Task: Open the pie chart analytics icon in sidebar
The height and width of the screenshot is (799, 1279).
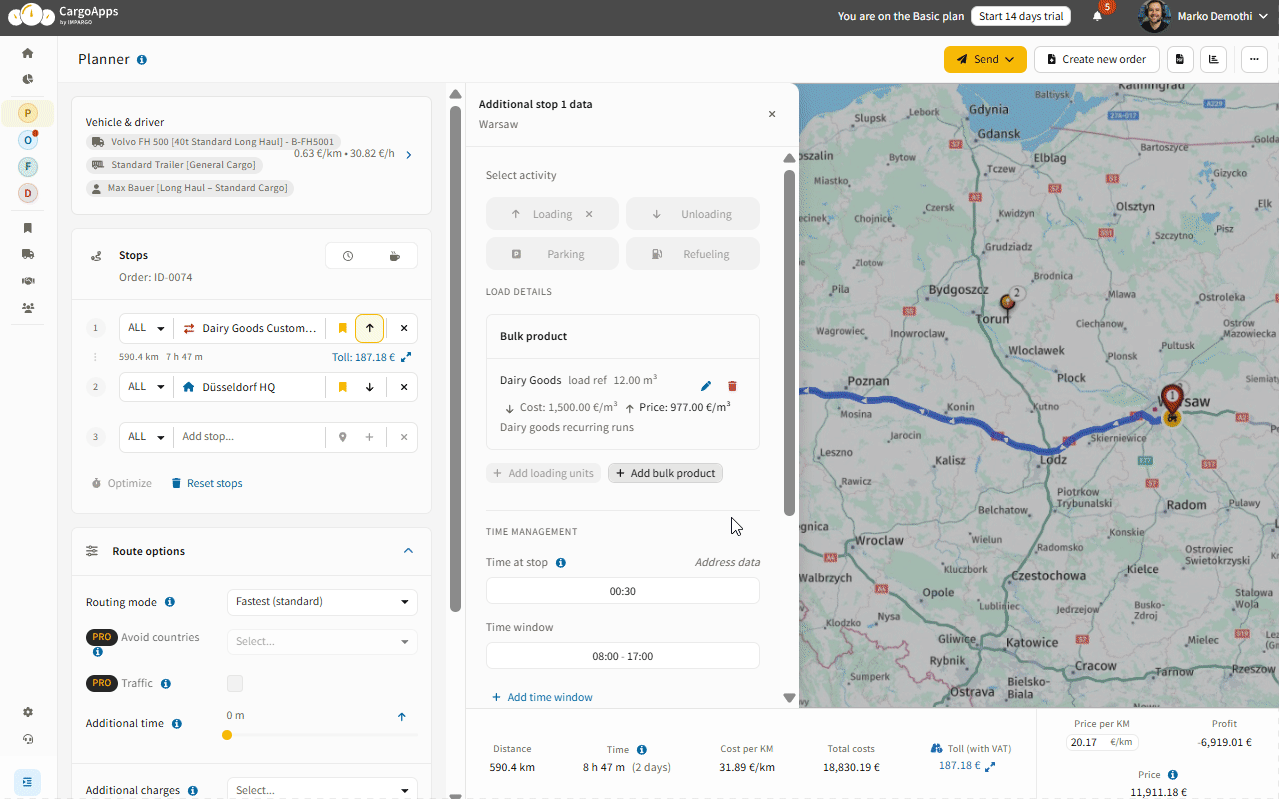Action: (28, 79)
